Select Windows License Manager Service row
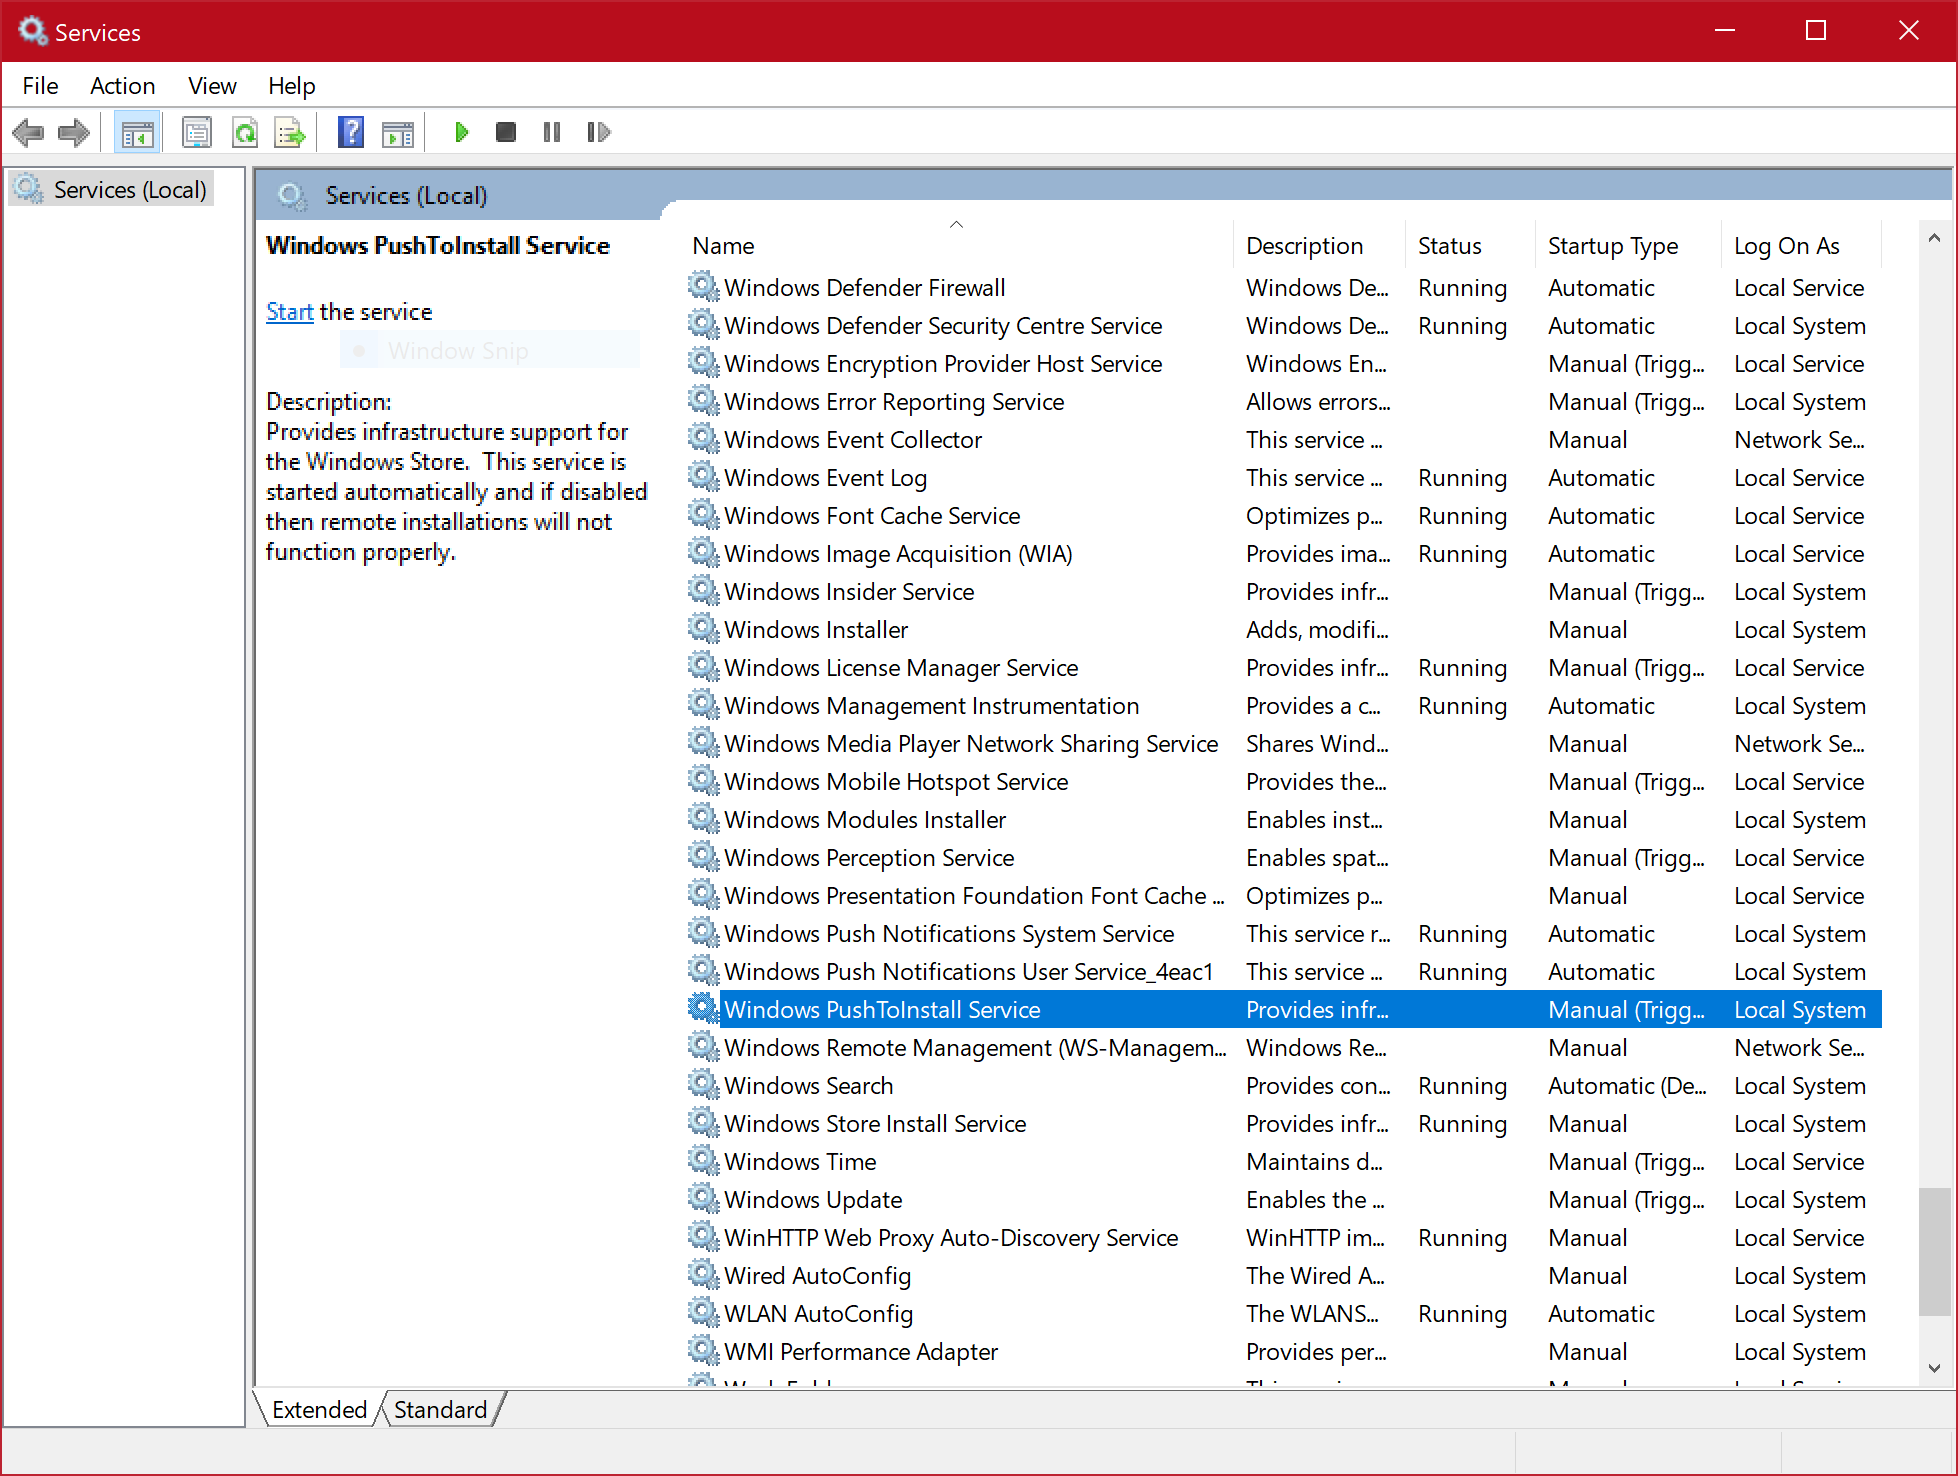 pos(1284,668)
